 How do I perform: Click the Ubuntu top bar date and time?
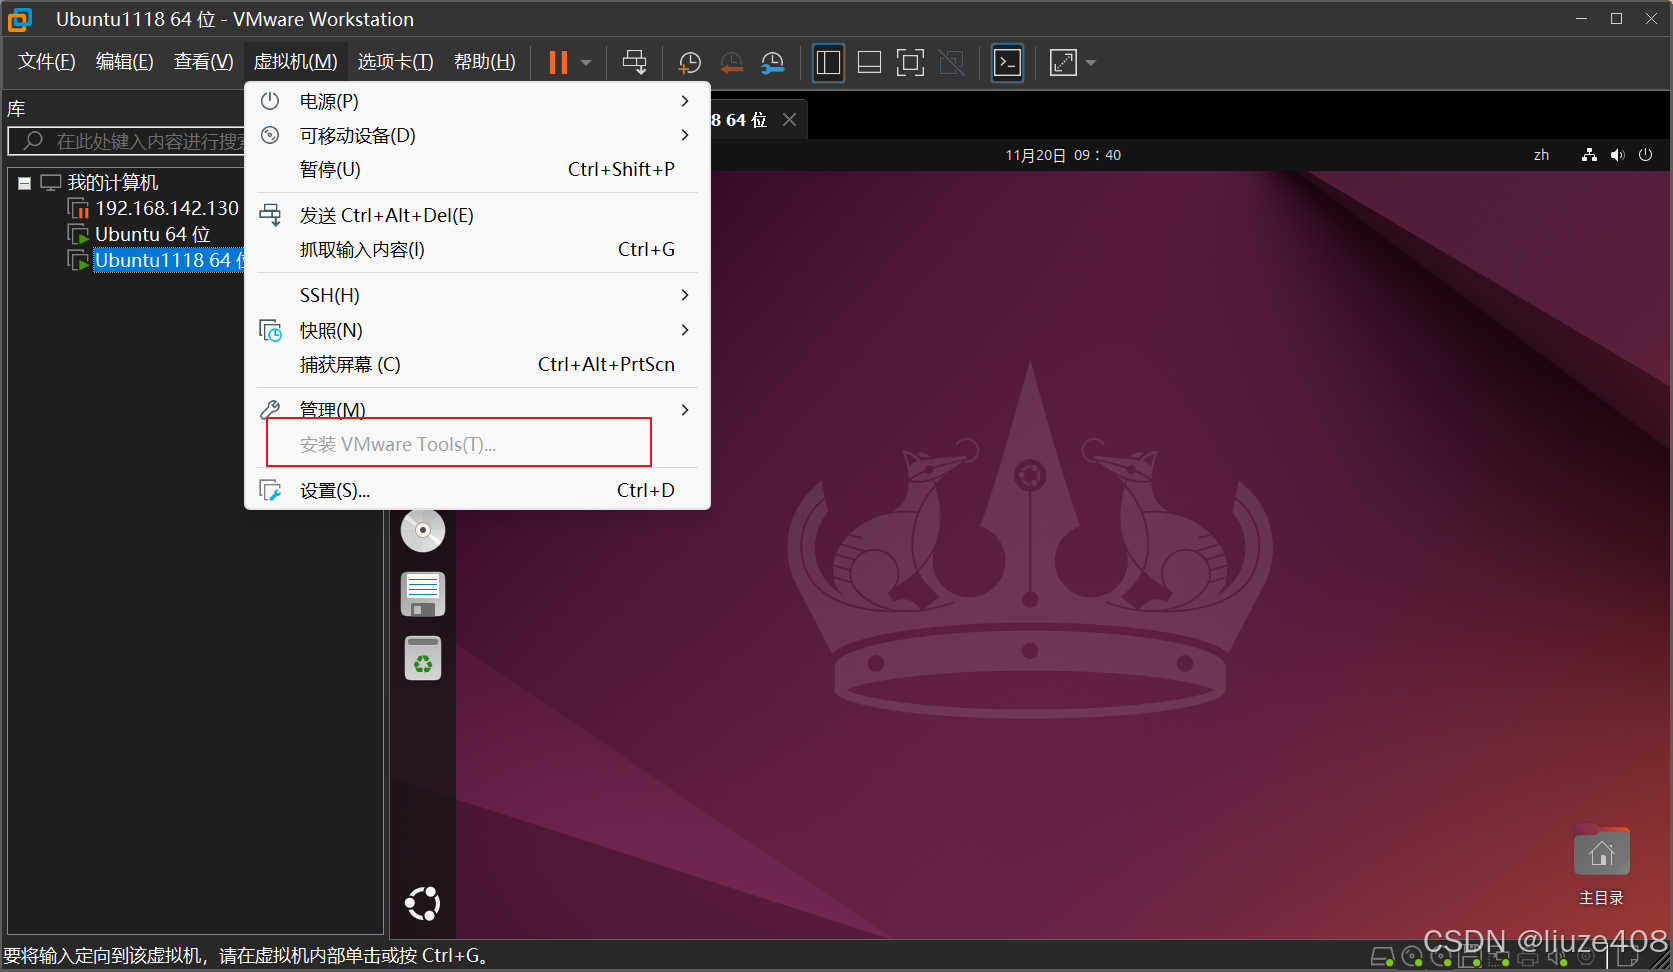click(1063, 155)
